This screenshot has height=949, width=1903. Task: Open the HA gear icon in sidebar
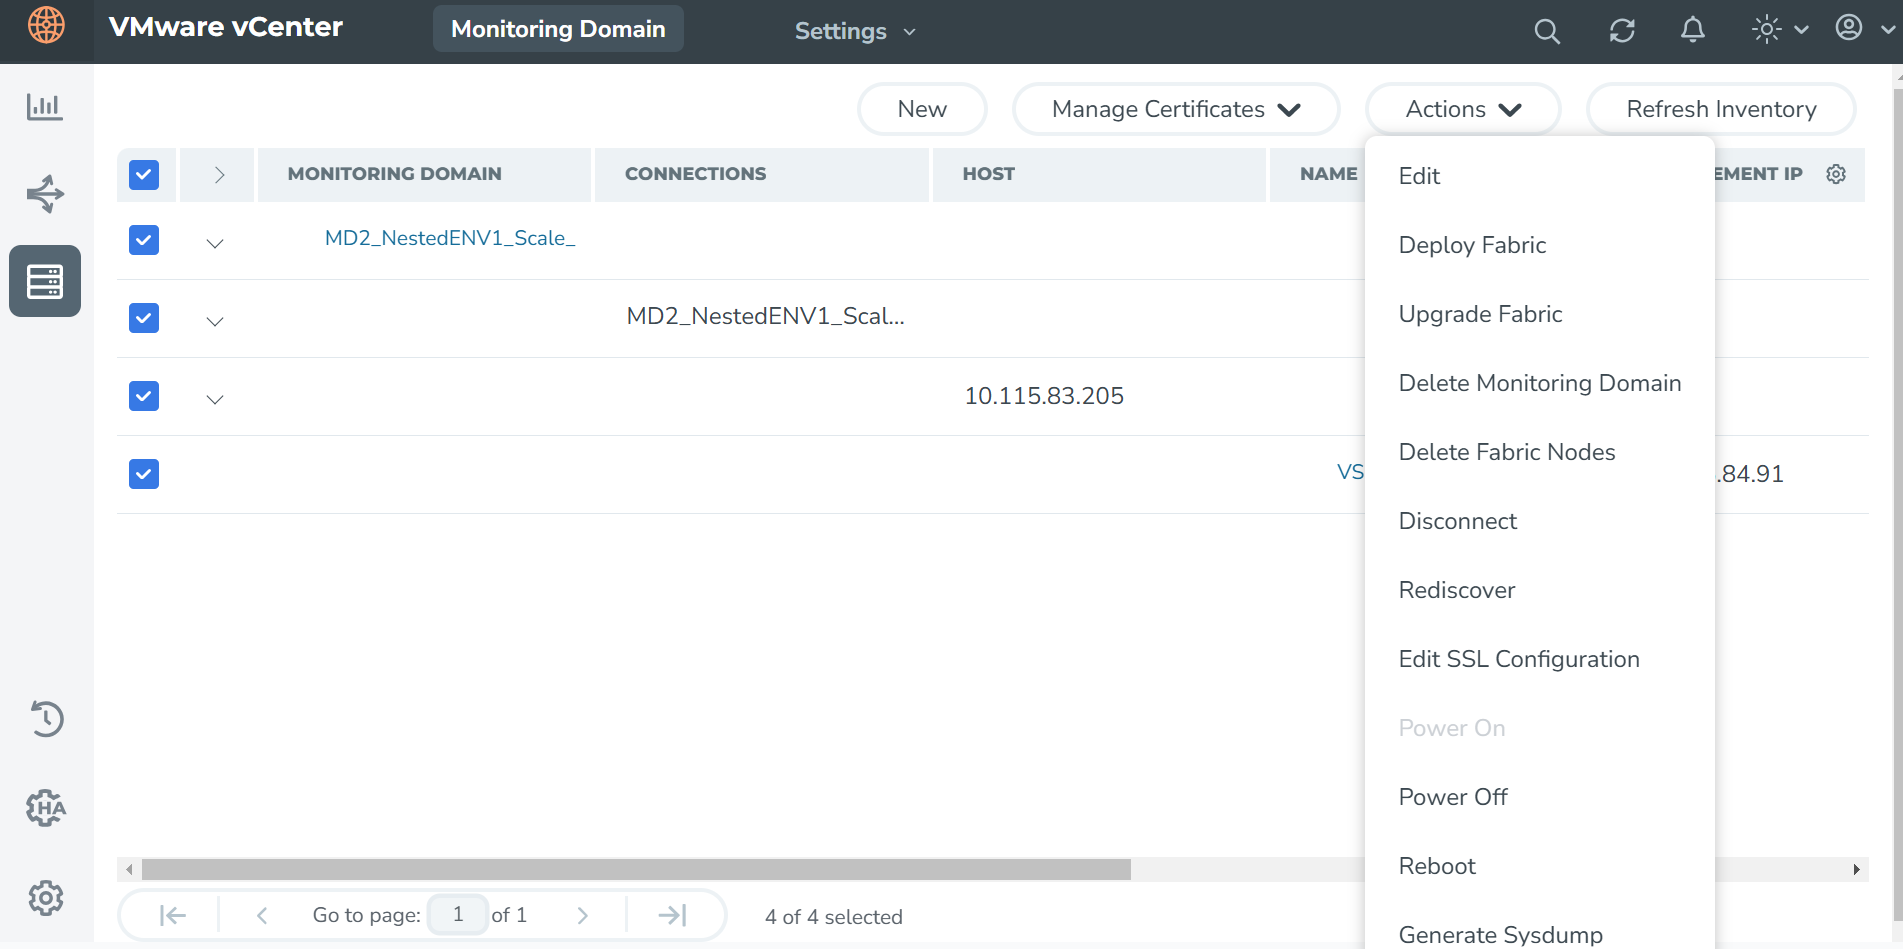[x=45, y=808]
